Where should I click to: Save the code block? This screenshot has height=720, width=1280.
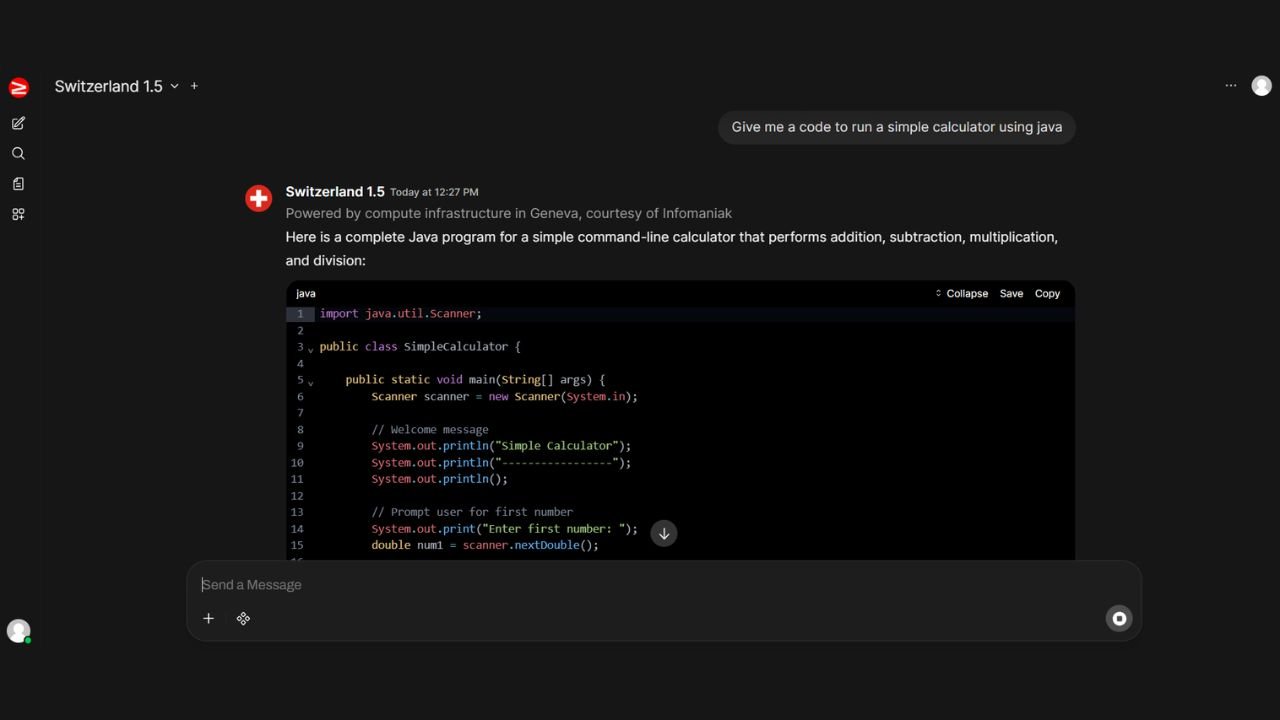click(1011, 293)
